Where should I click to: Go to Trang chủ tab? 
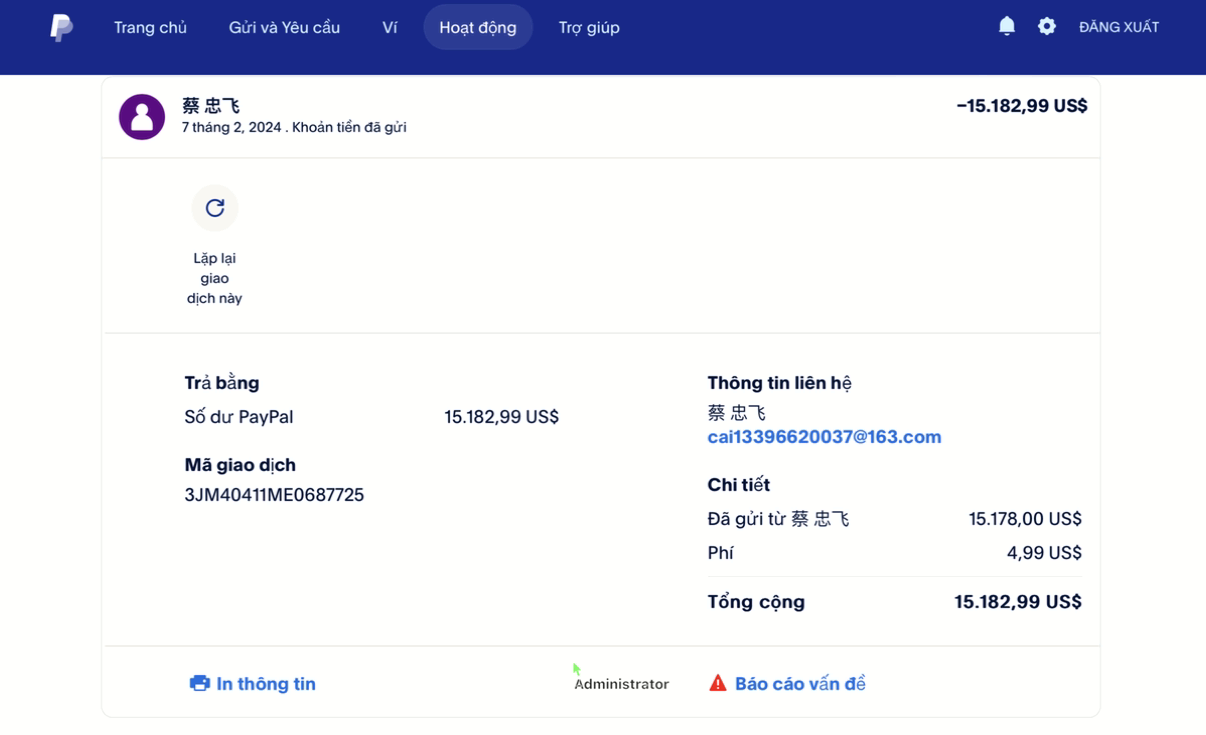(150, 27)
